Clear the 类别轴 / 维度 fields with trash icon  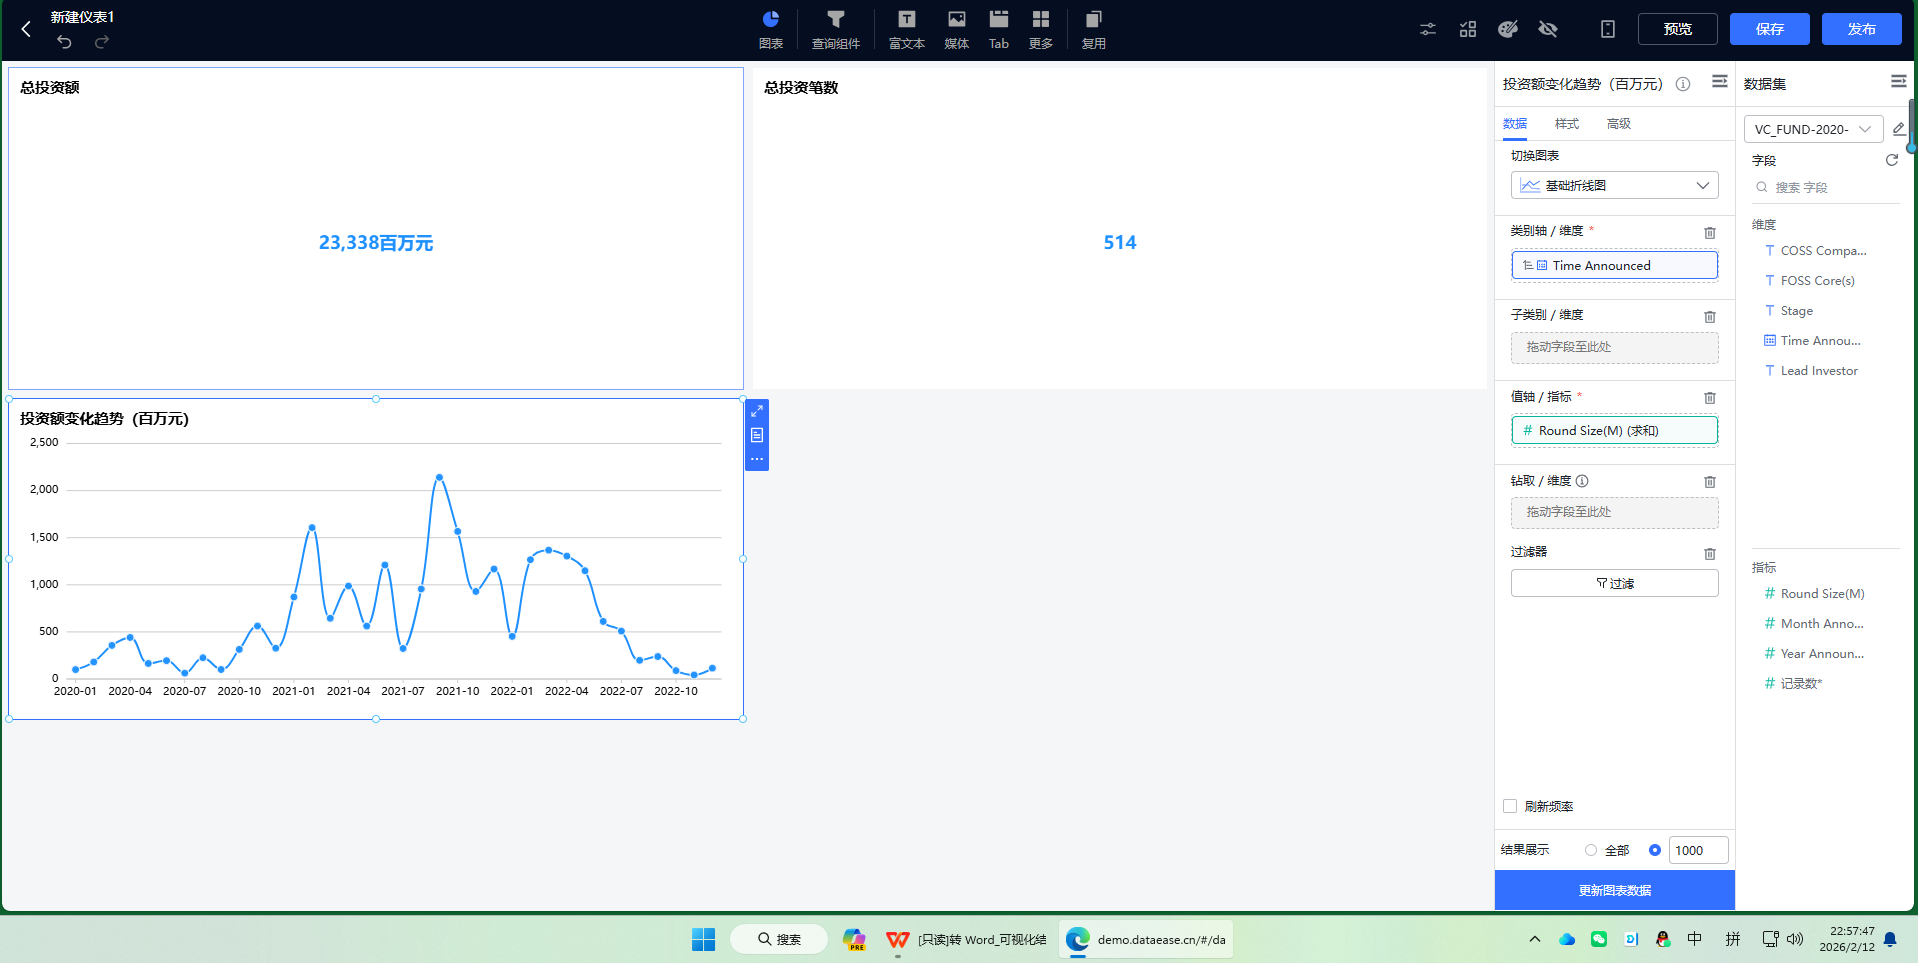coord(1710,233)
